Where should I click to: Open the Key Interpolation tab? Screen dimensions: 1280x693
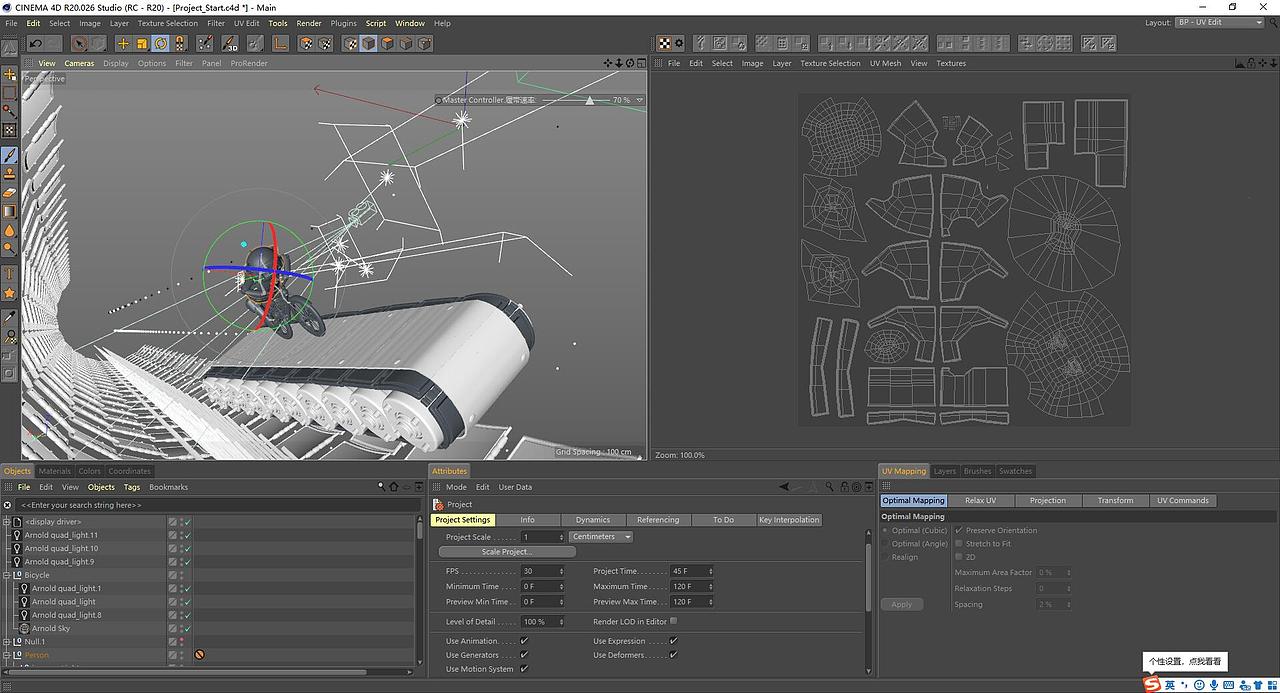789,520
